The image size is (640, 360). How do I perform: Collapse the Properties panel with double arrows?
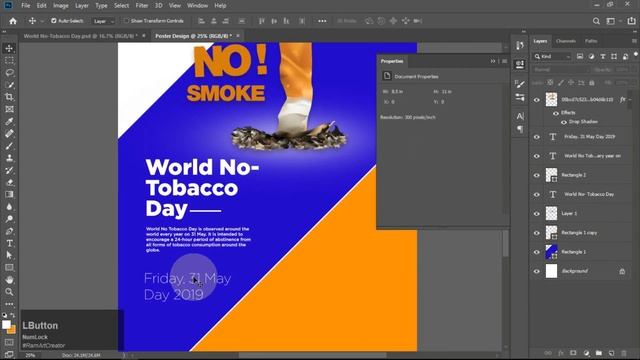coord(493,61)
